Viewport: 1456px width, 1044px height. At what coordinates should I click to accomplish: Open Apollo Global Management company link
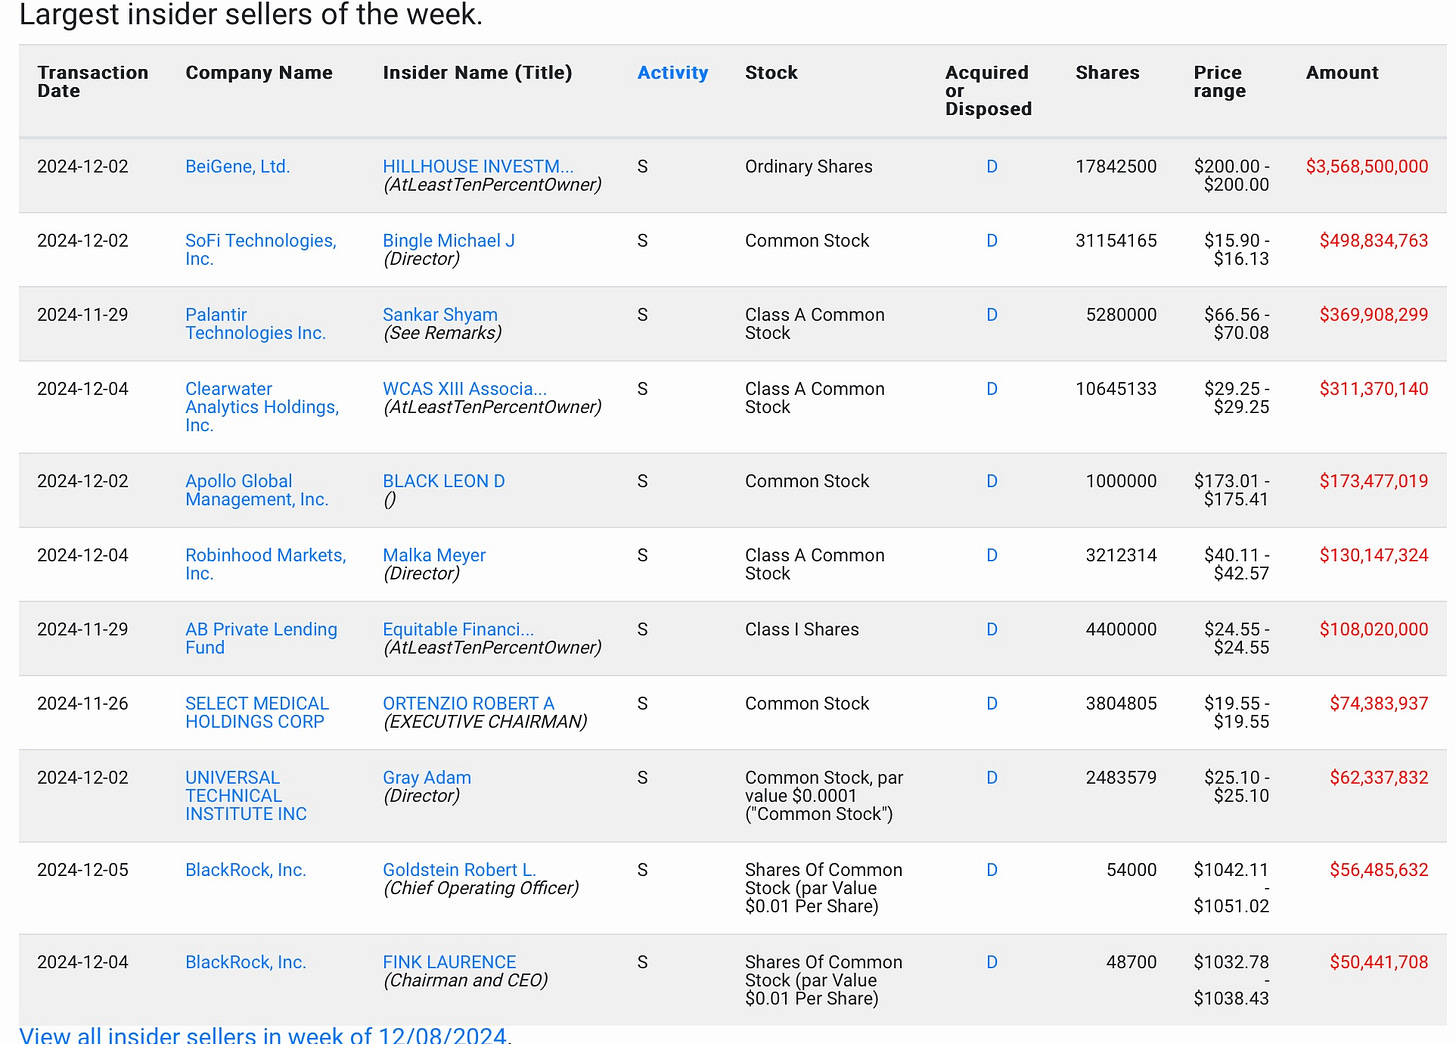click(x=257, y=490)
